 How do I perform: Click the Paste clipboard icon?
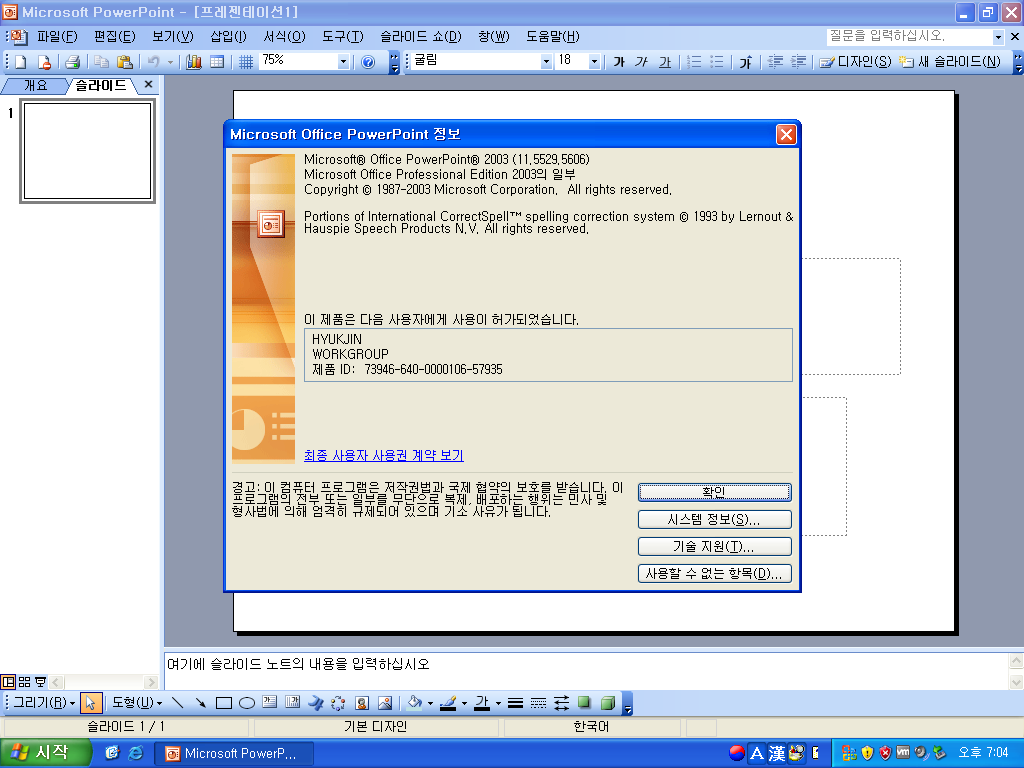pos(124,62)
